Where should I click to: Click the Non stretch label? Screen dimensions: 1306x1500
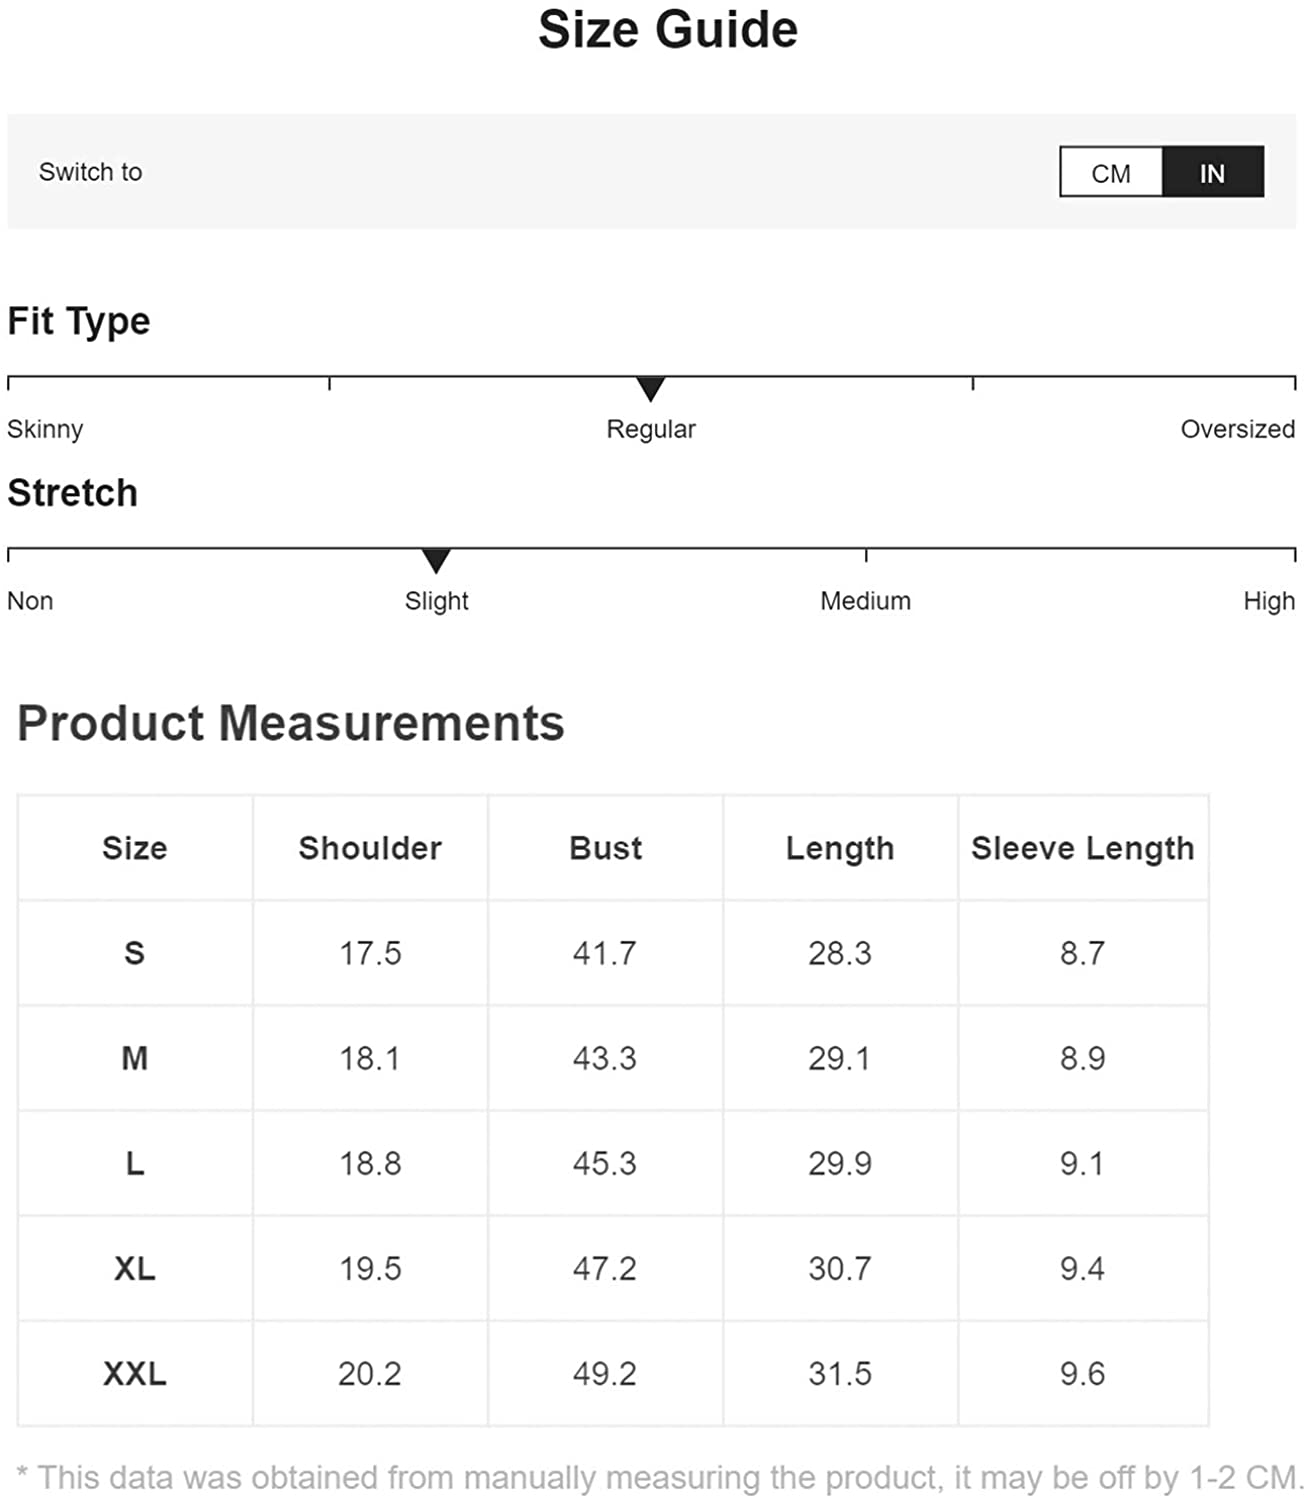point(30,601)
